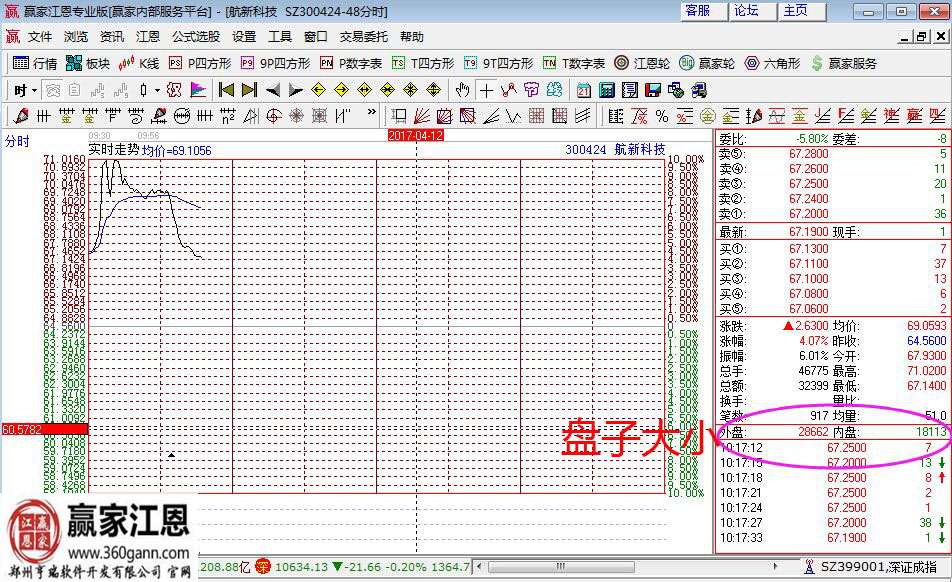
Task: Open the 交易委托 menu
Action: coord(363,36)
